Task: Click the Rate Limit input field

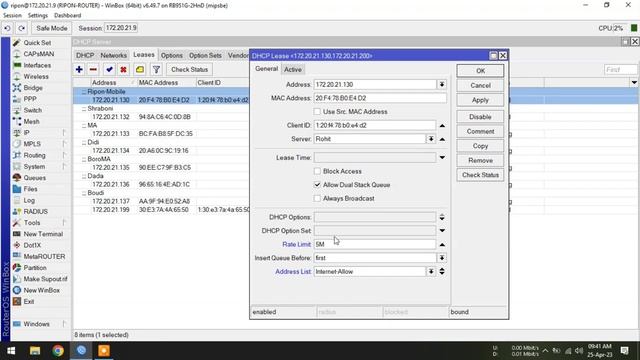Action: click(x=375, y=244)
